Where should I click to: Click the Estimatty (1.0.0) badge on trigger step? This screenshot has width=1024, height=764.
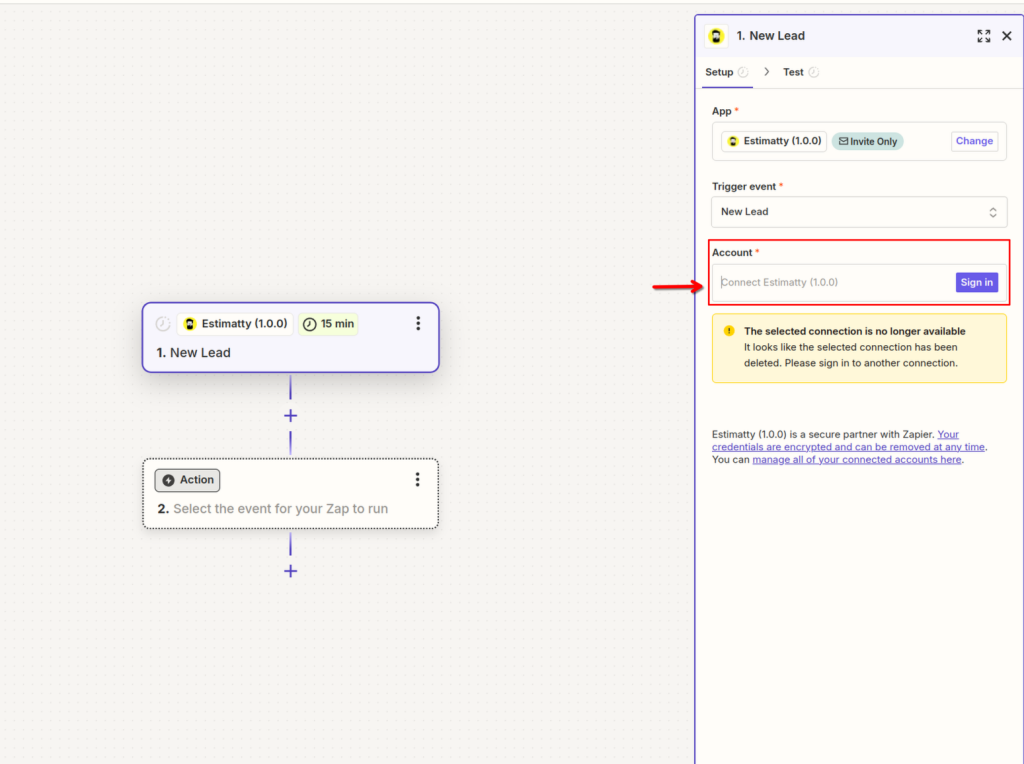(x=236, y=324)
